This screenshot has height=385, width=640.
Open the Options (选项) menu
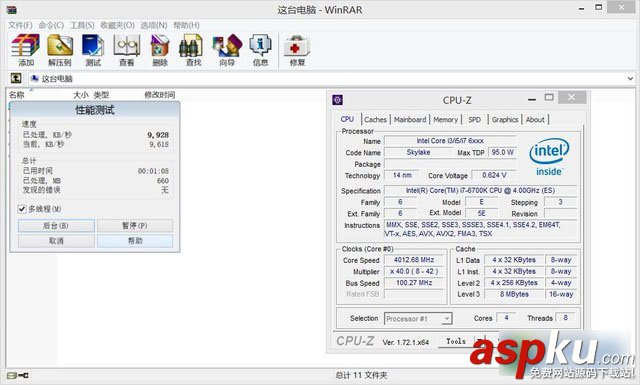click(x=154, y=25)
